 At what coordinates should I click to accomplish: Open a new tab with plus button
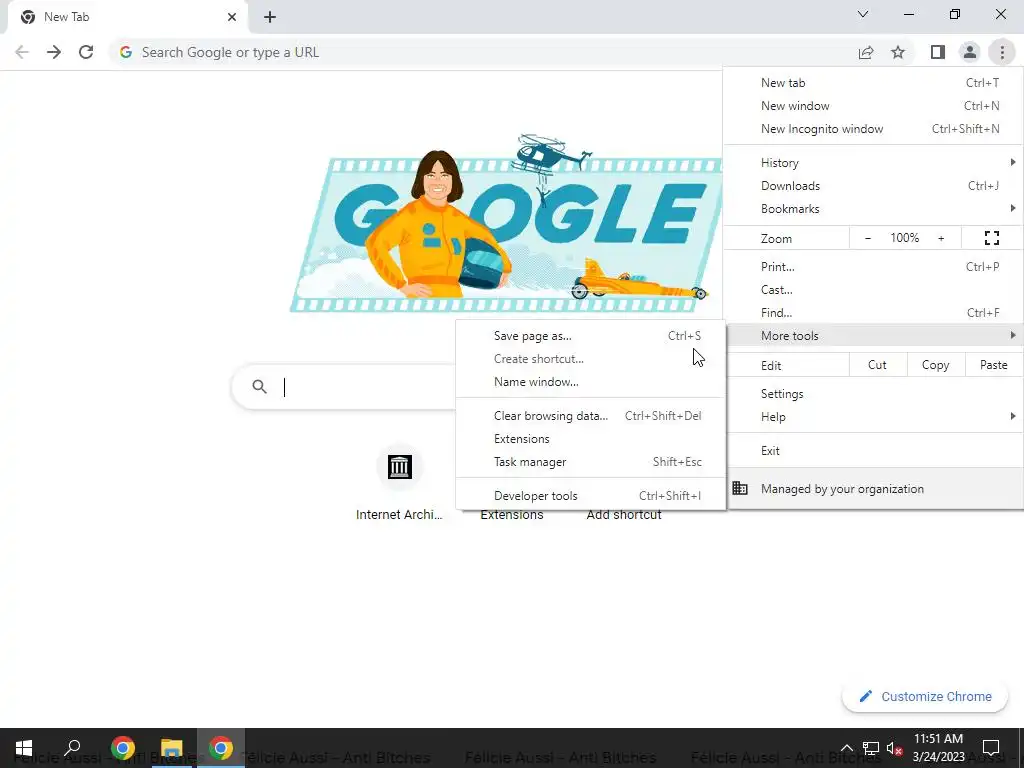click(270, 17)
